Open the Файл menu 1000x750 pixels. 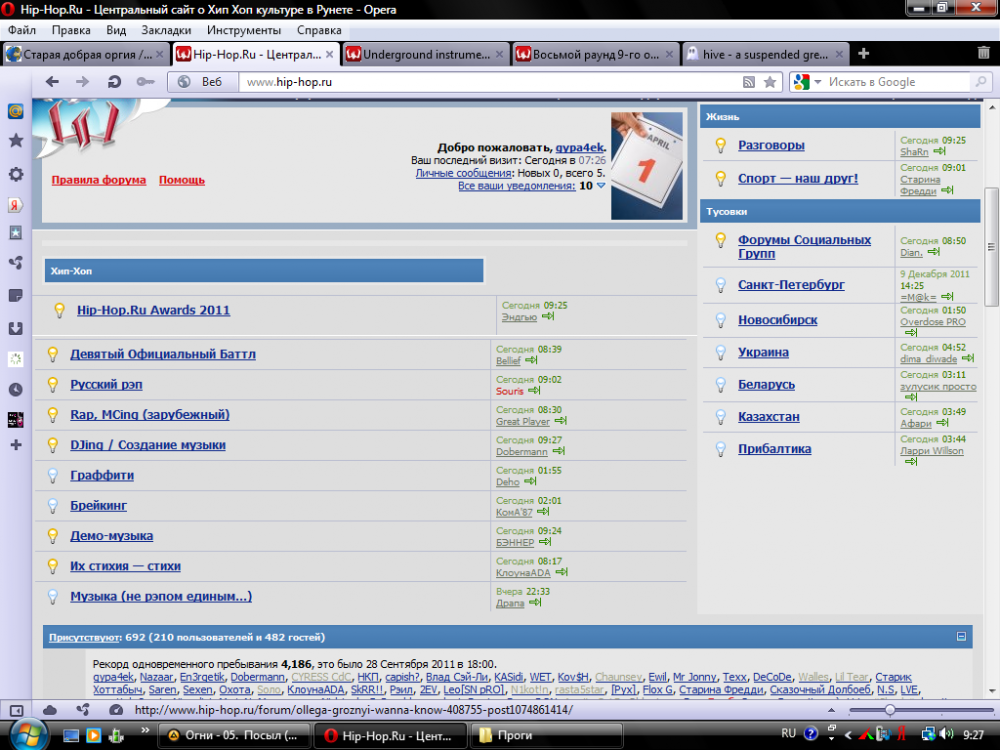(x=22, y=30)
